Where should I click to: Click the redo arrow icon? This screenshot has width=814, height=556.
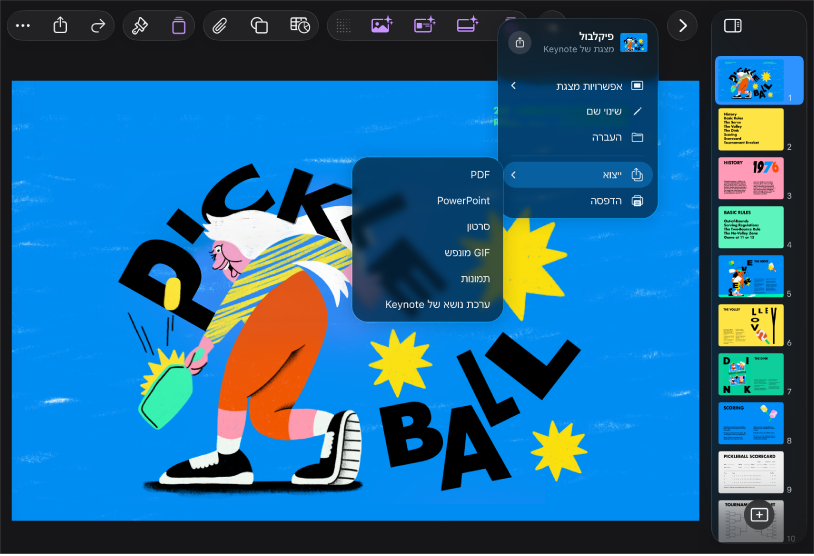[98, 25]
